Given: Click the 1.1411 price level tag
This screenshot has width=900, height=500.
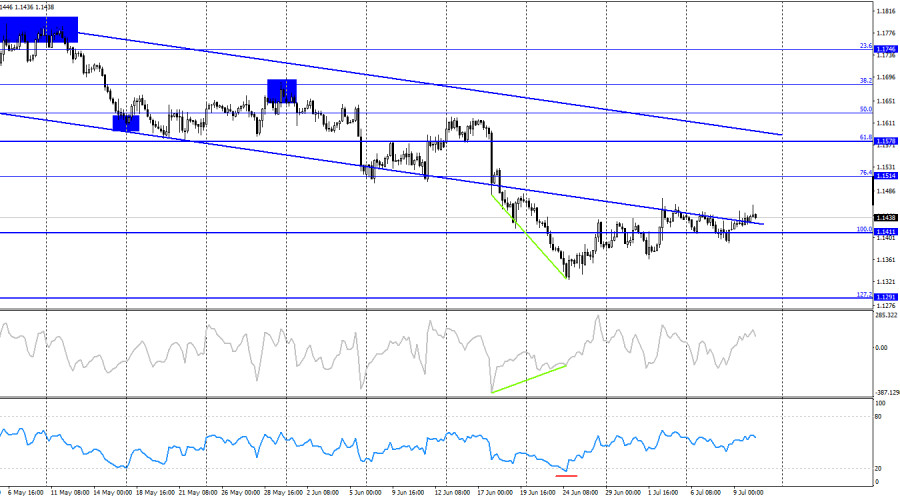Looking at the screenshot, I should 885,232.
